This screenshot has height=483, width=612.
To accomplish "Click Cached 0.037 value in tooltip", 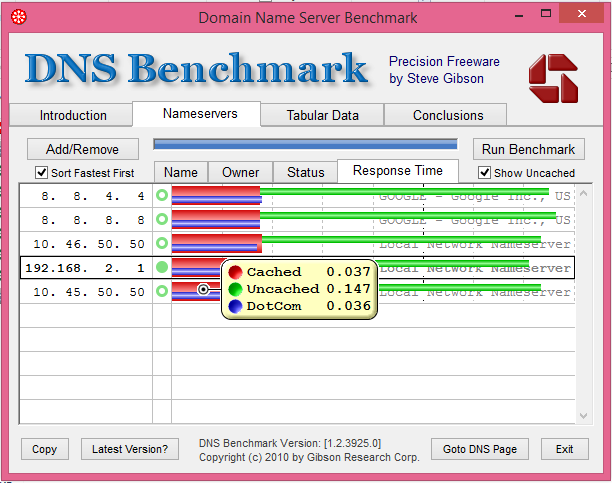I will click(x=348, y=272).
